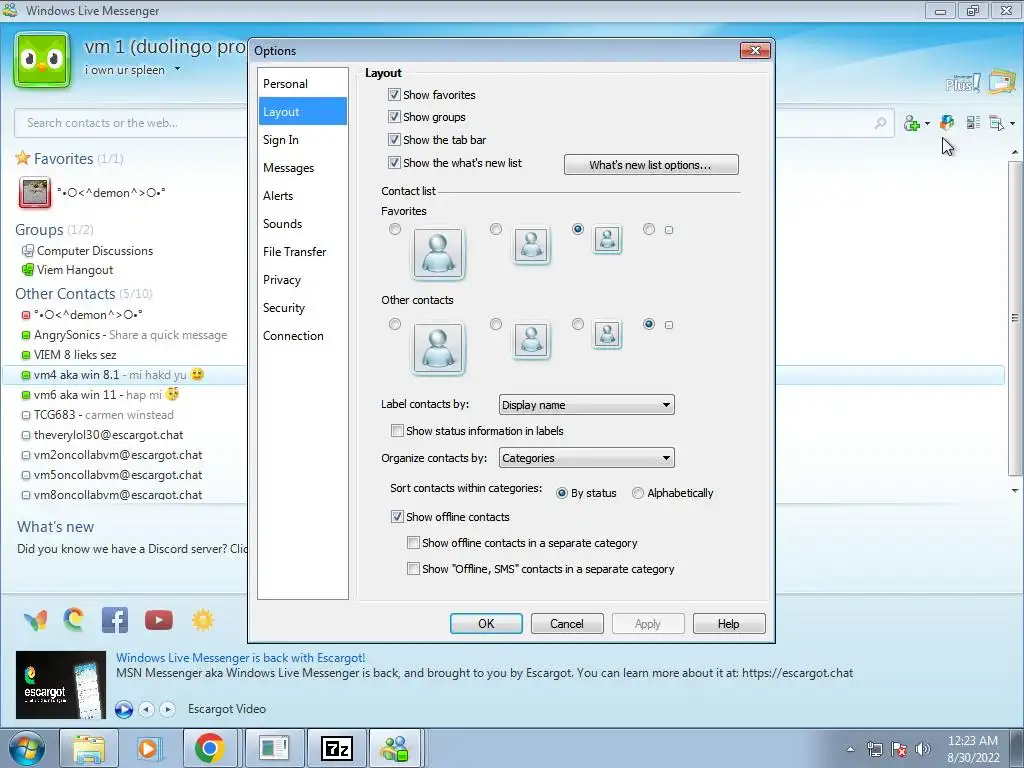Click the MSN butterfly icon in bottom bar

tap(35, 620)
